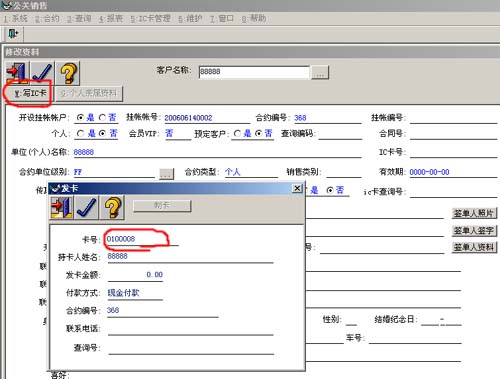Click the 客户名称 input field
Viewport: 500px width, 379px height.
(x=254, y=72)
